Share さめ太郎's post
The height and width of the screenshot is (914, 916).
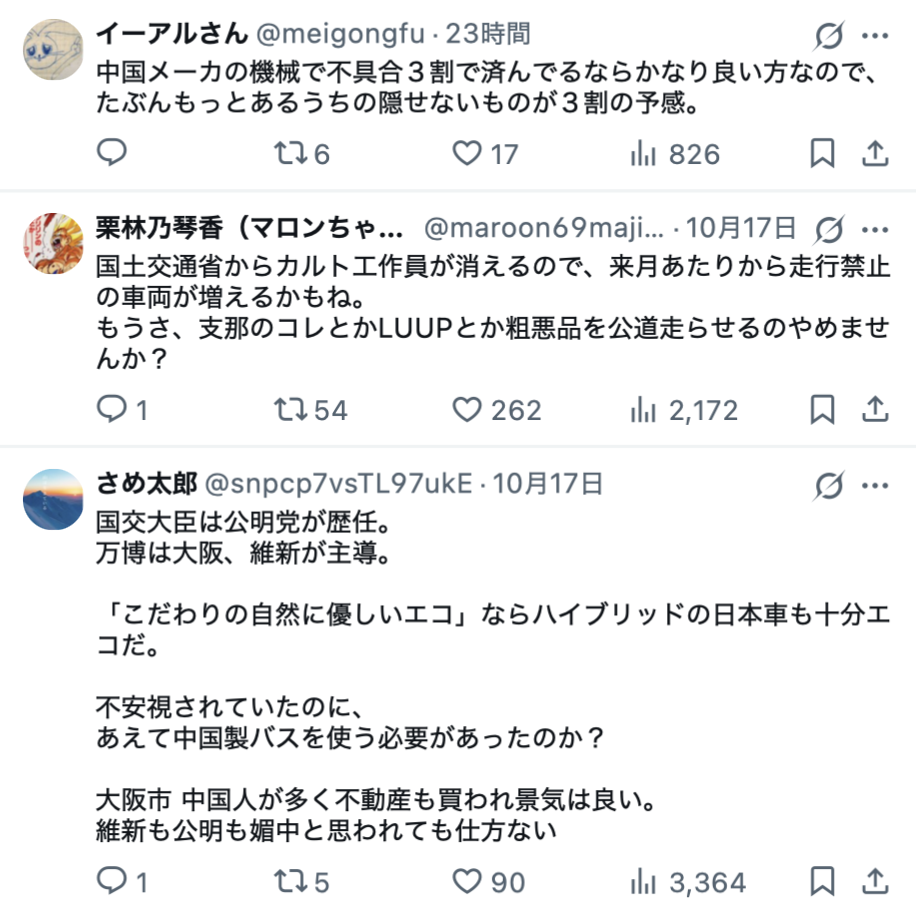[x=875, y=881]
